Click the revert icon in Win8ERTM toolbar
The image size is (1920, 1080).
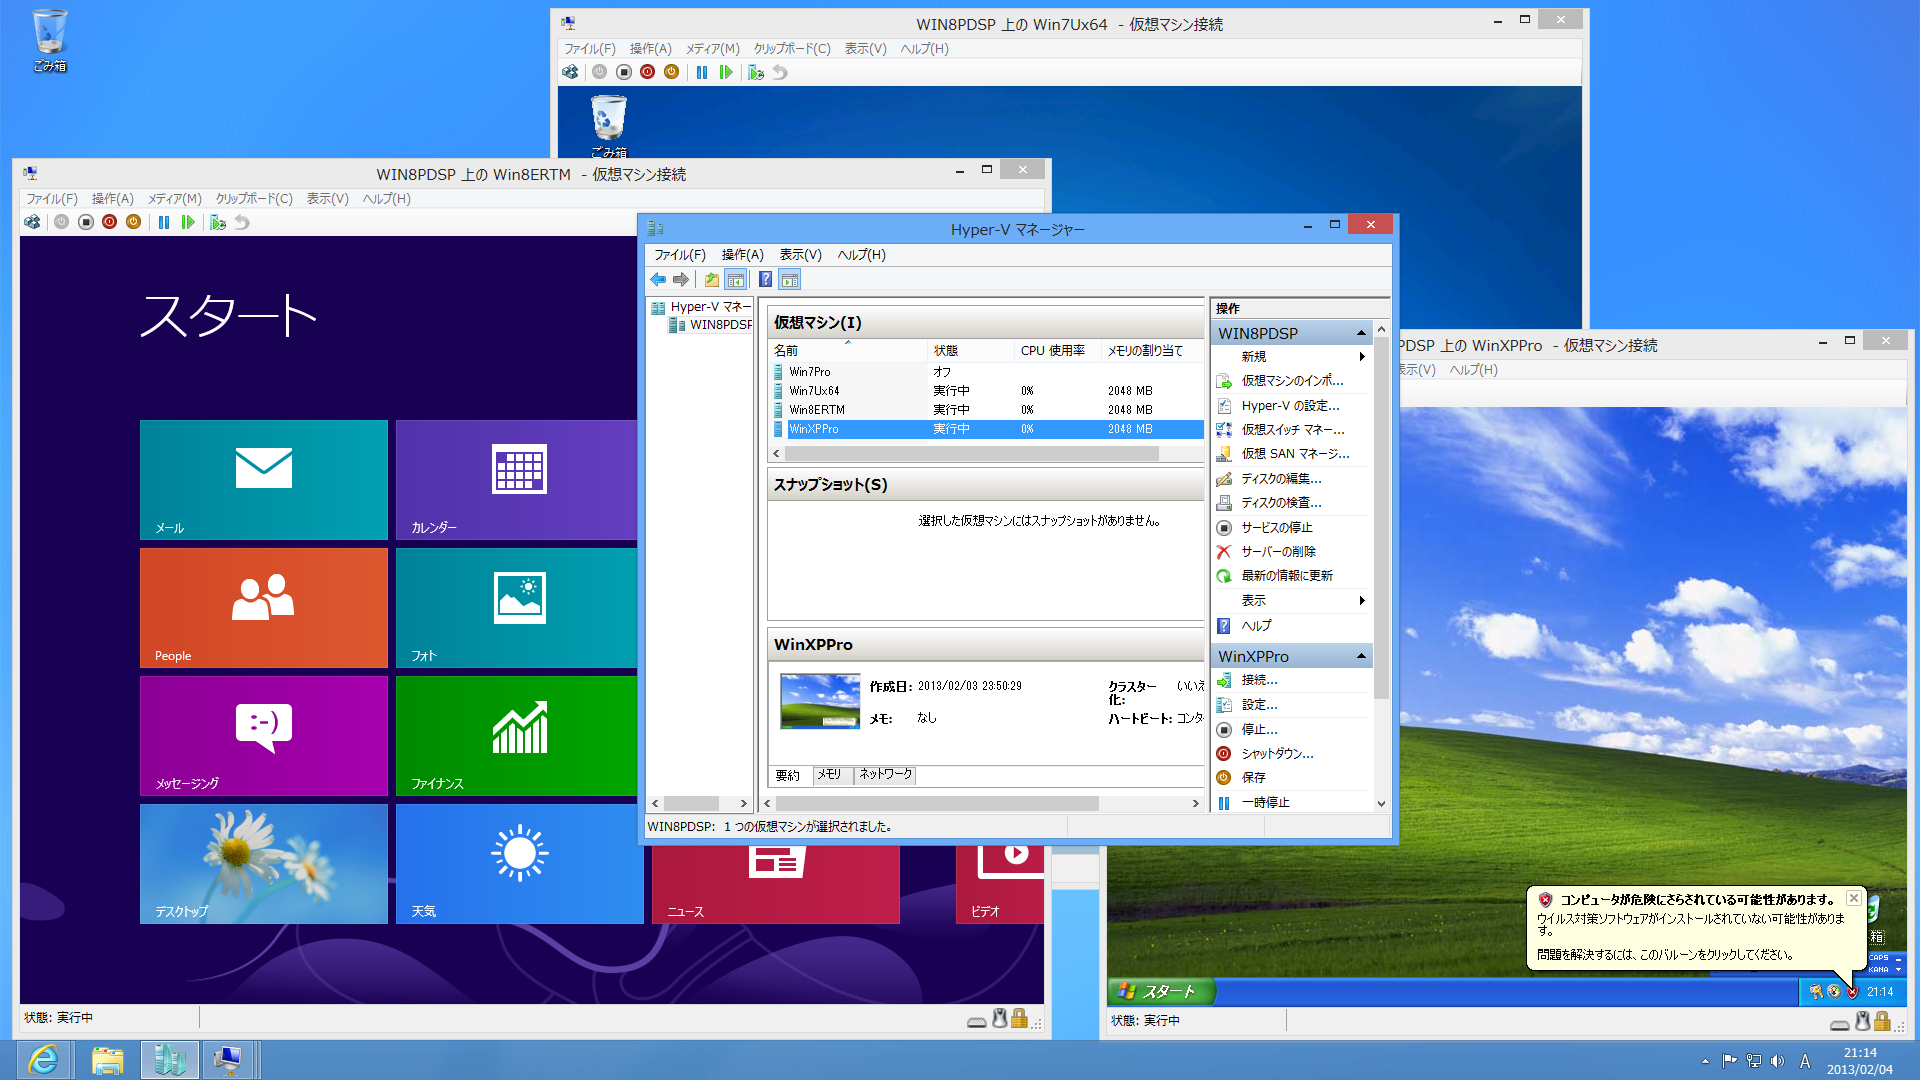point(242,222)
